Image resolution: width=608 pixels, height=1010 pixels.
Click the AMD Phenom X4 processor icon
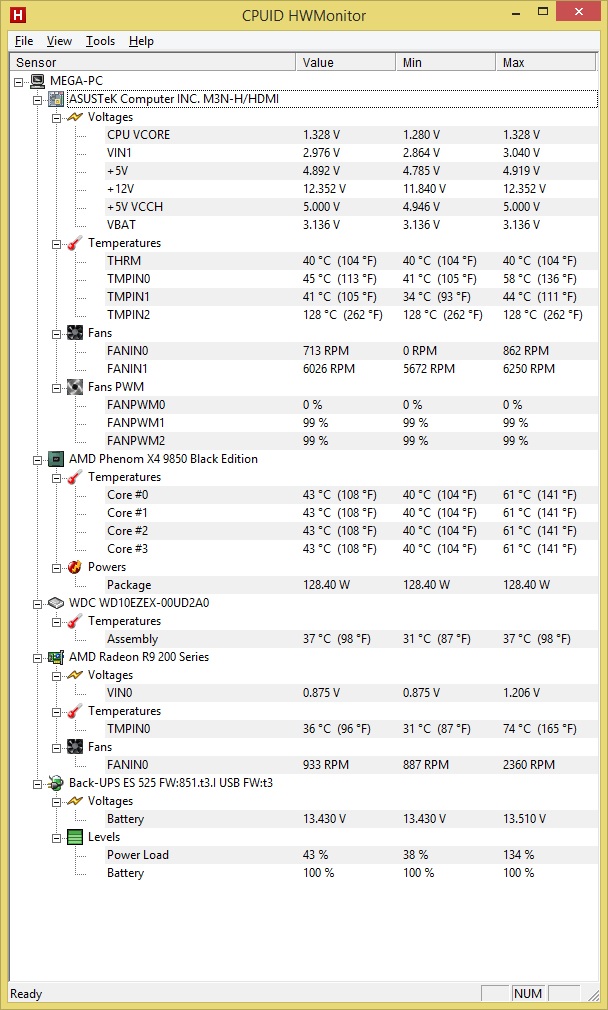tap(57, 459)
